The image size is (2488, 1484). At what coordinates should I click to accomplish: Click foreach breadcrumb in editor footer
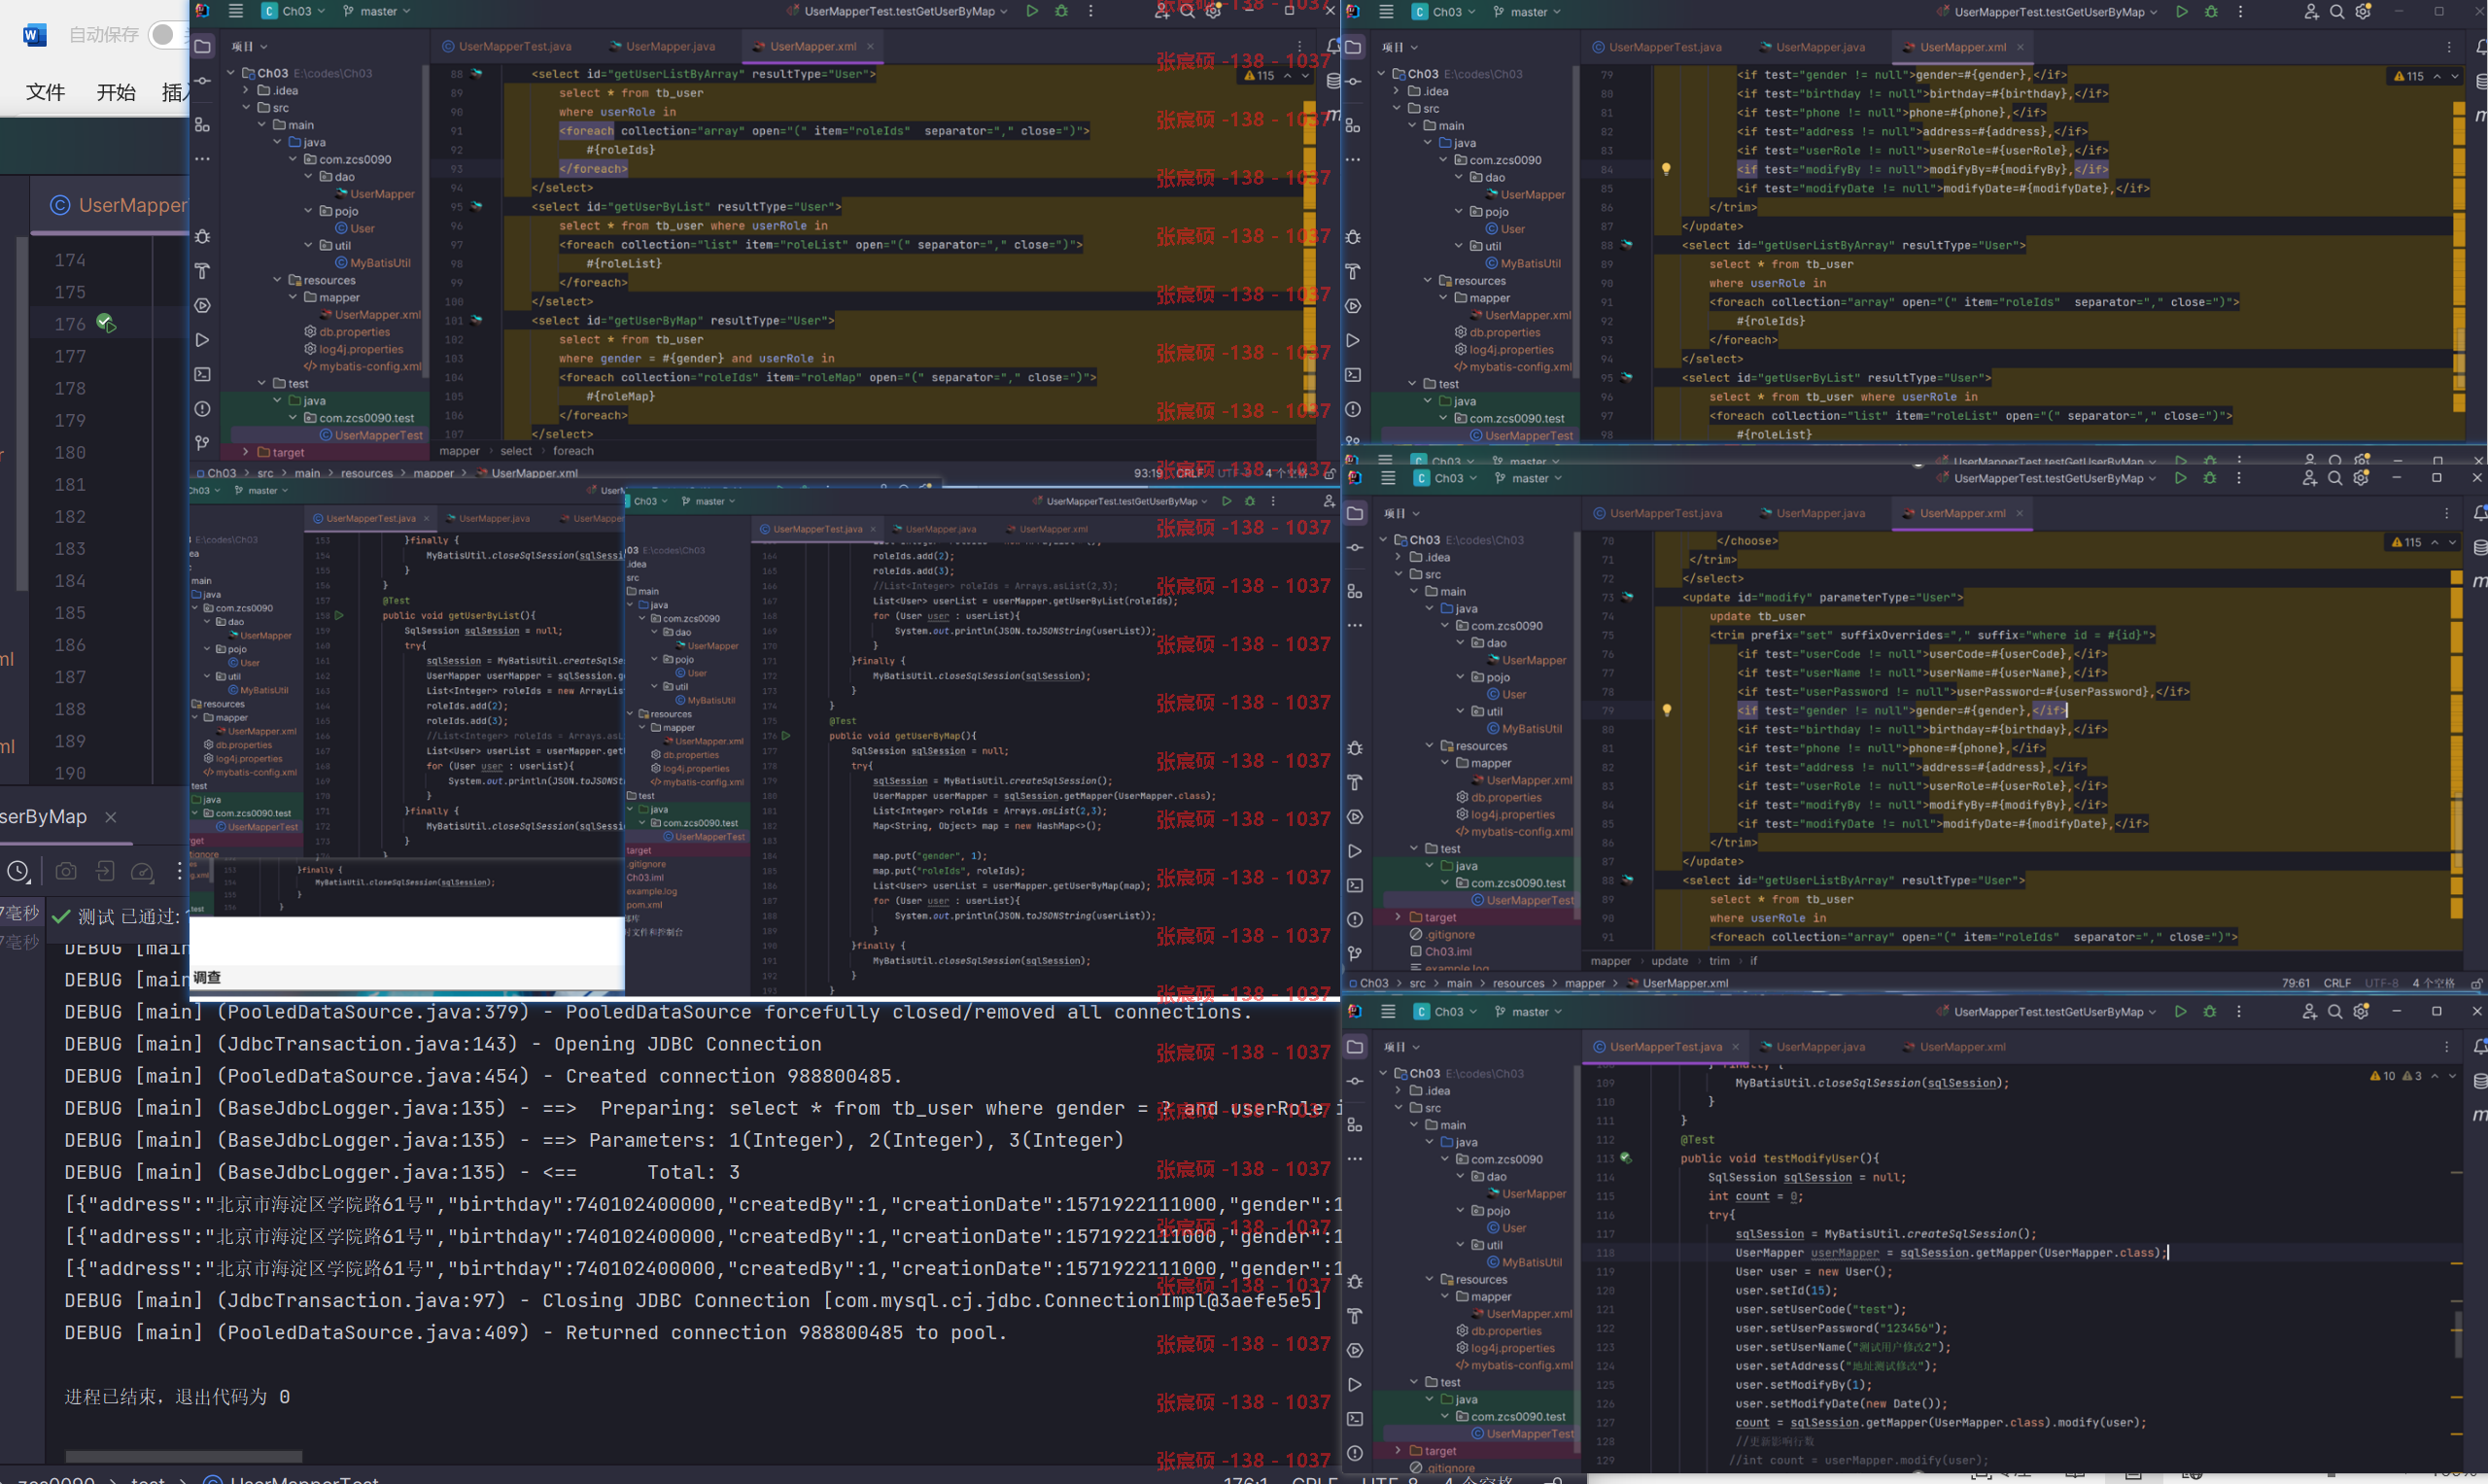tap(573, 451)
